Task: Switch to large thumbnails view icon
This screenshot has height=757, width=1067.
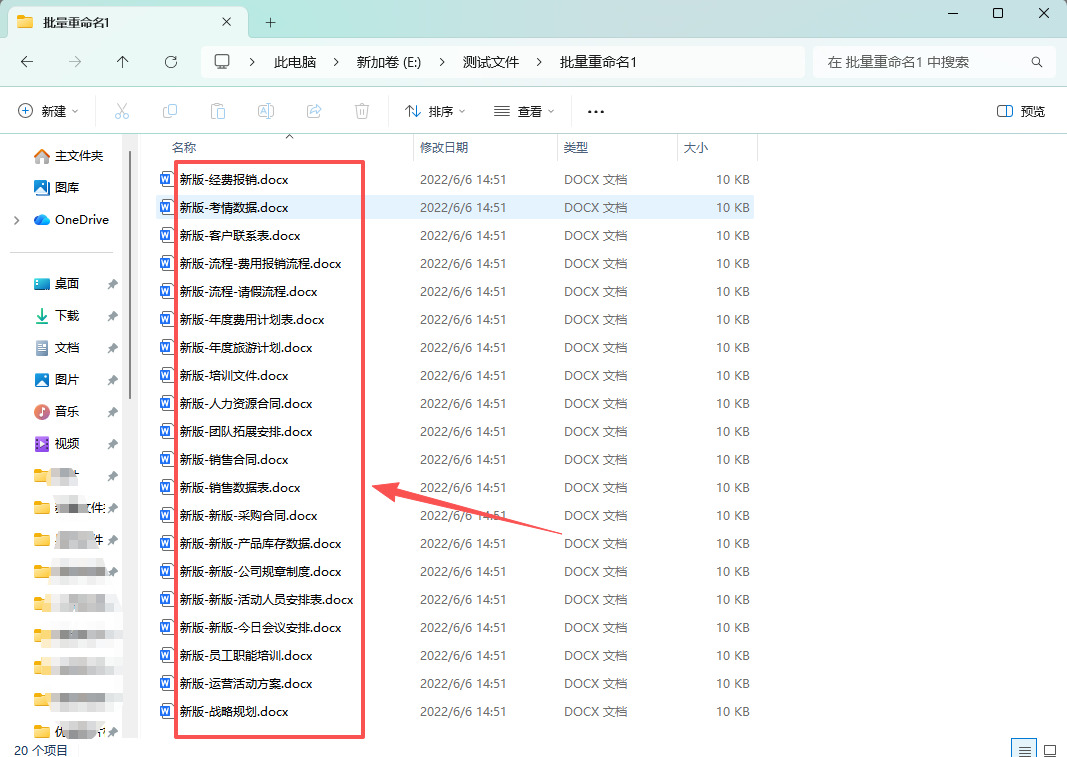Action: tap(1050, 749)
